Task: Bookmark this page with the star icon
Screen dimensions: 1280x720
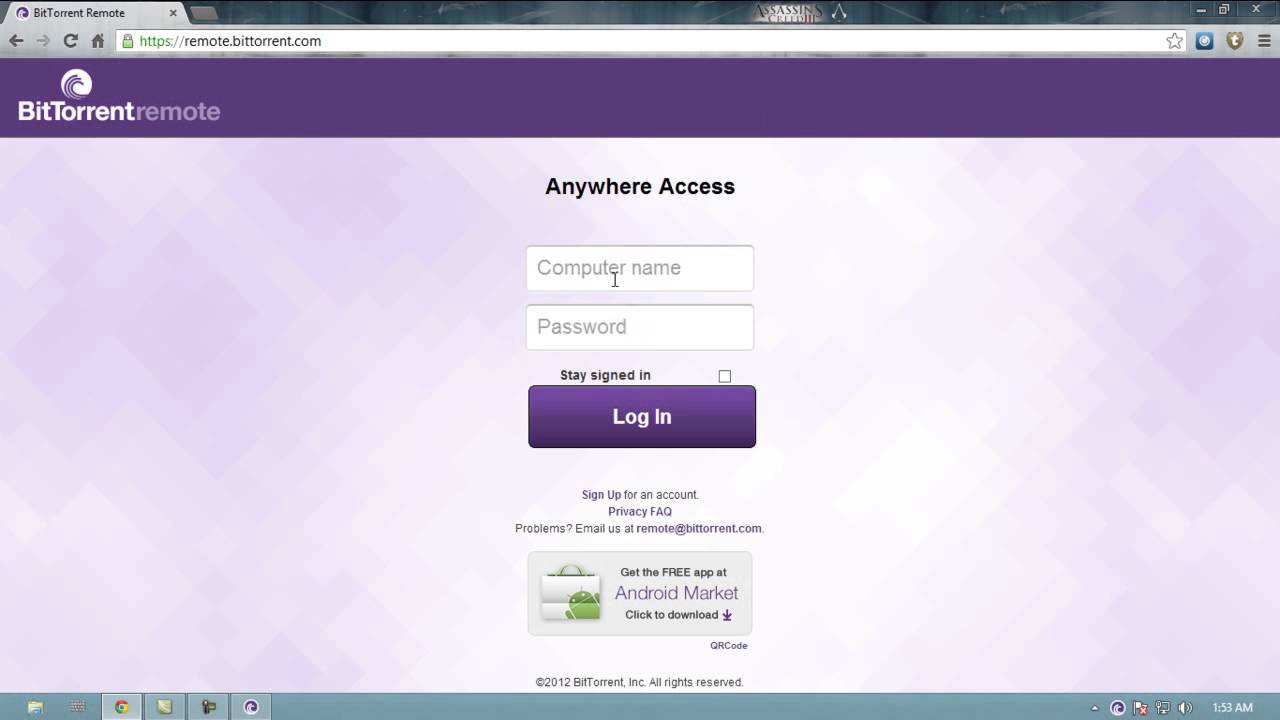Action: pos(1174,41)
